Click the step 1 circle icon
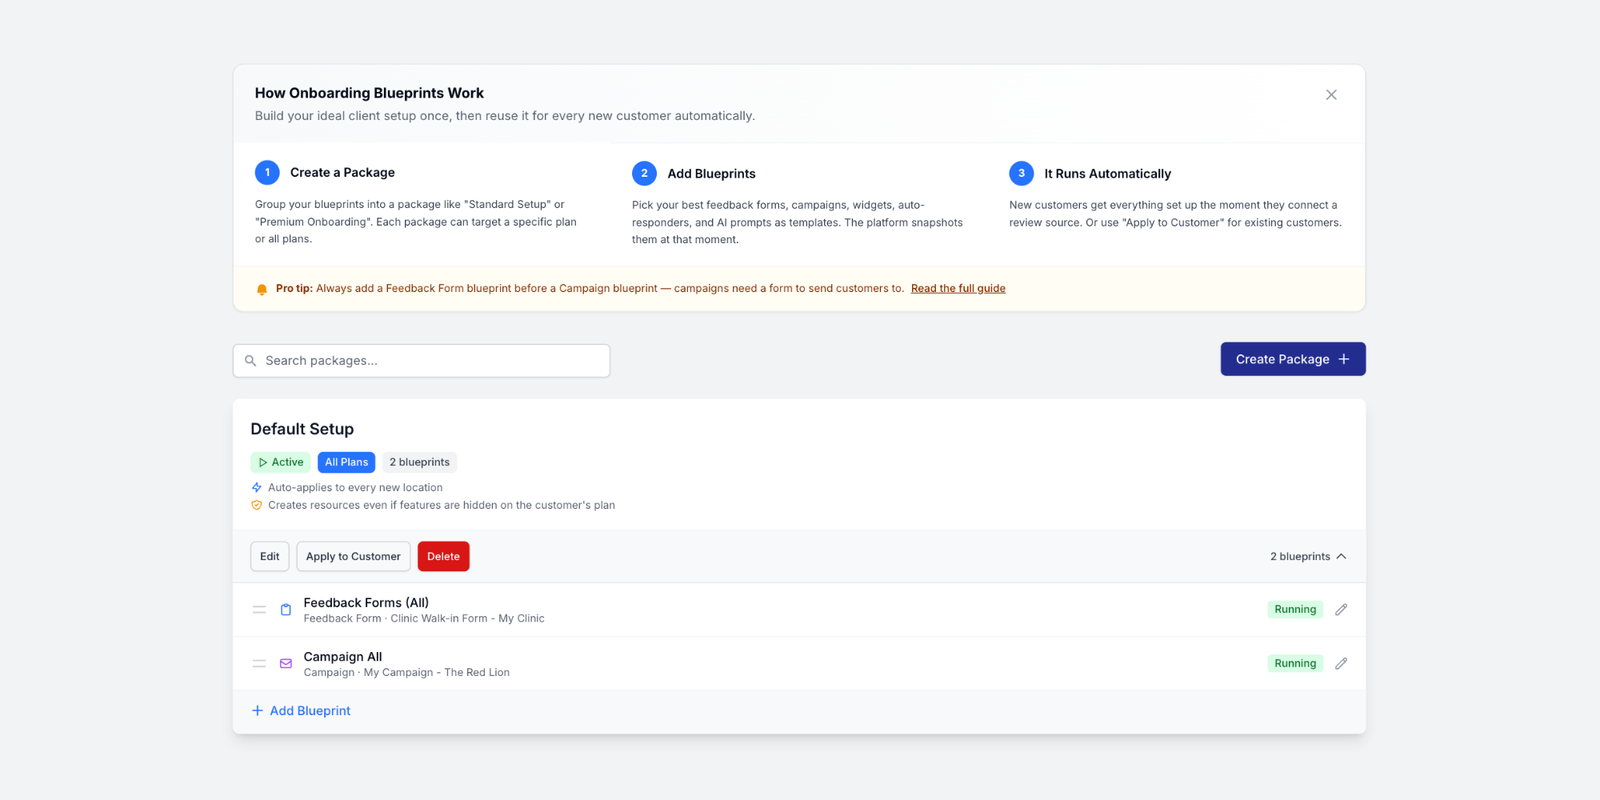 tap(267, 172)
